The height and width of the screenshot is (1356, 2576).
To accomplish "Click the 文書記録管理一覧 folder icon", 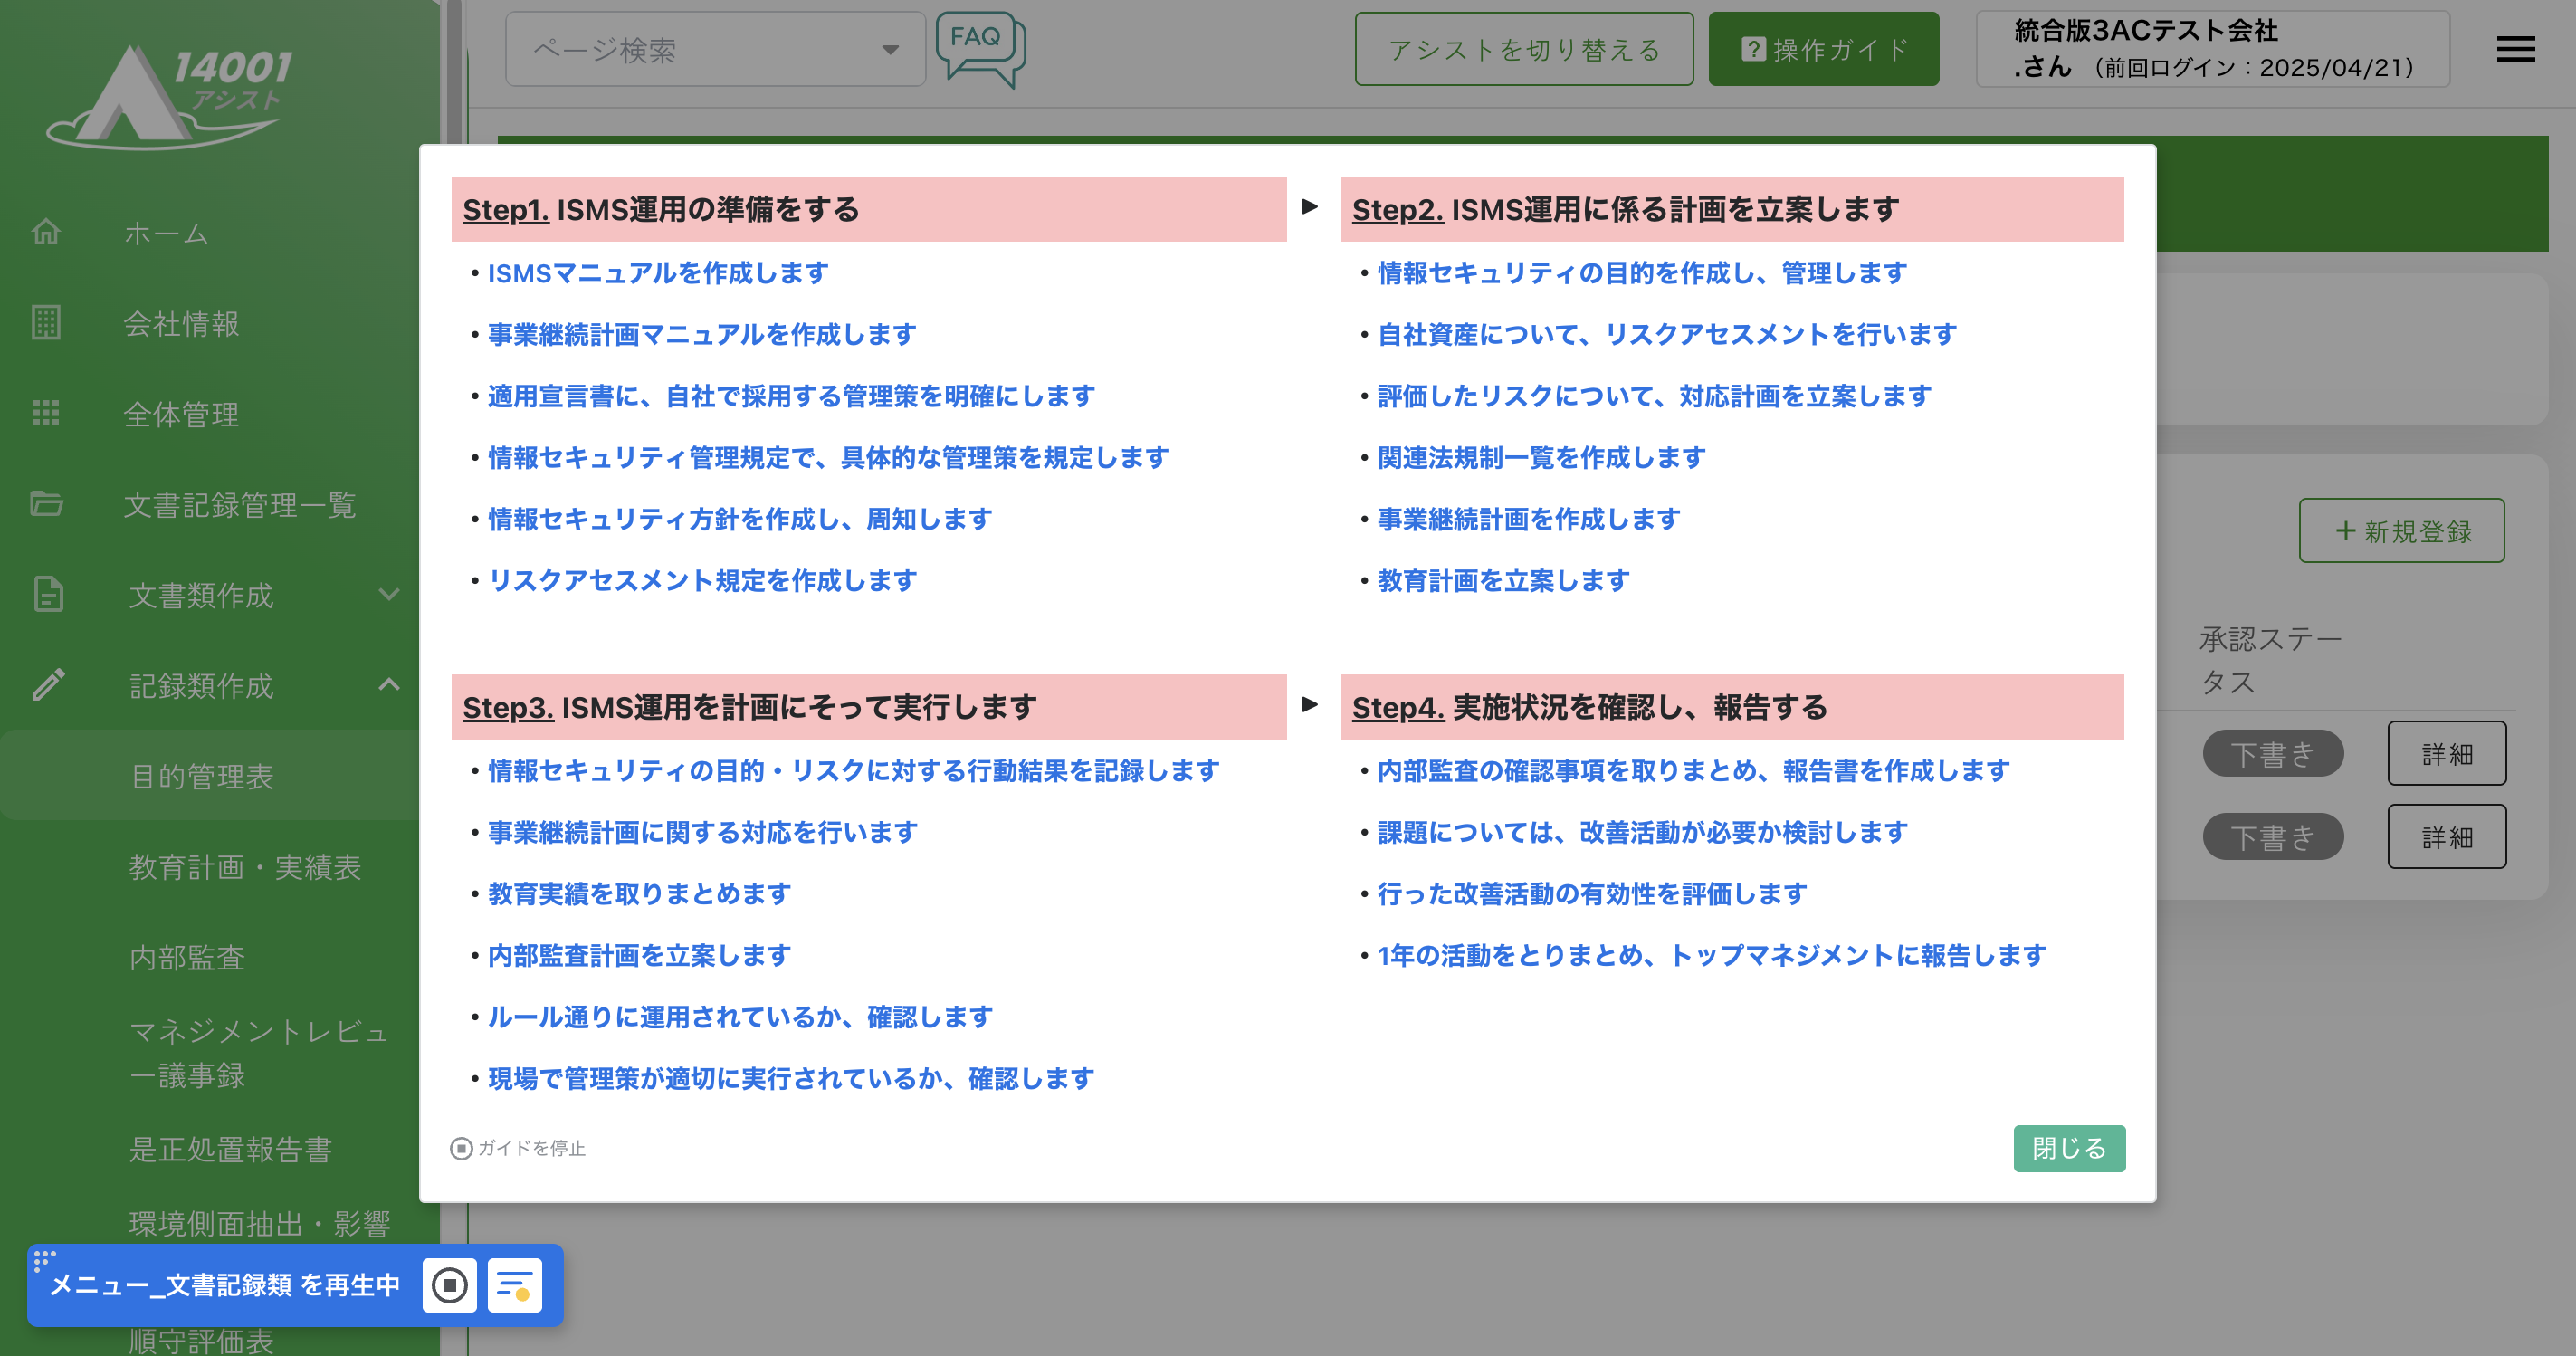I will click(x=46, y=504).
